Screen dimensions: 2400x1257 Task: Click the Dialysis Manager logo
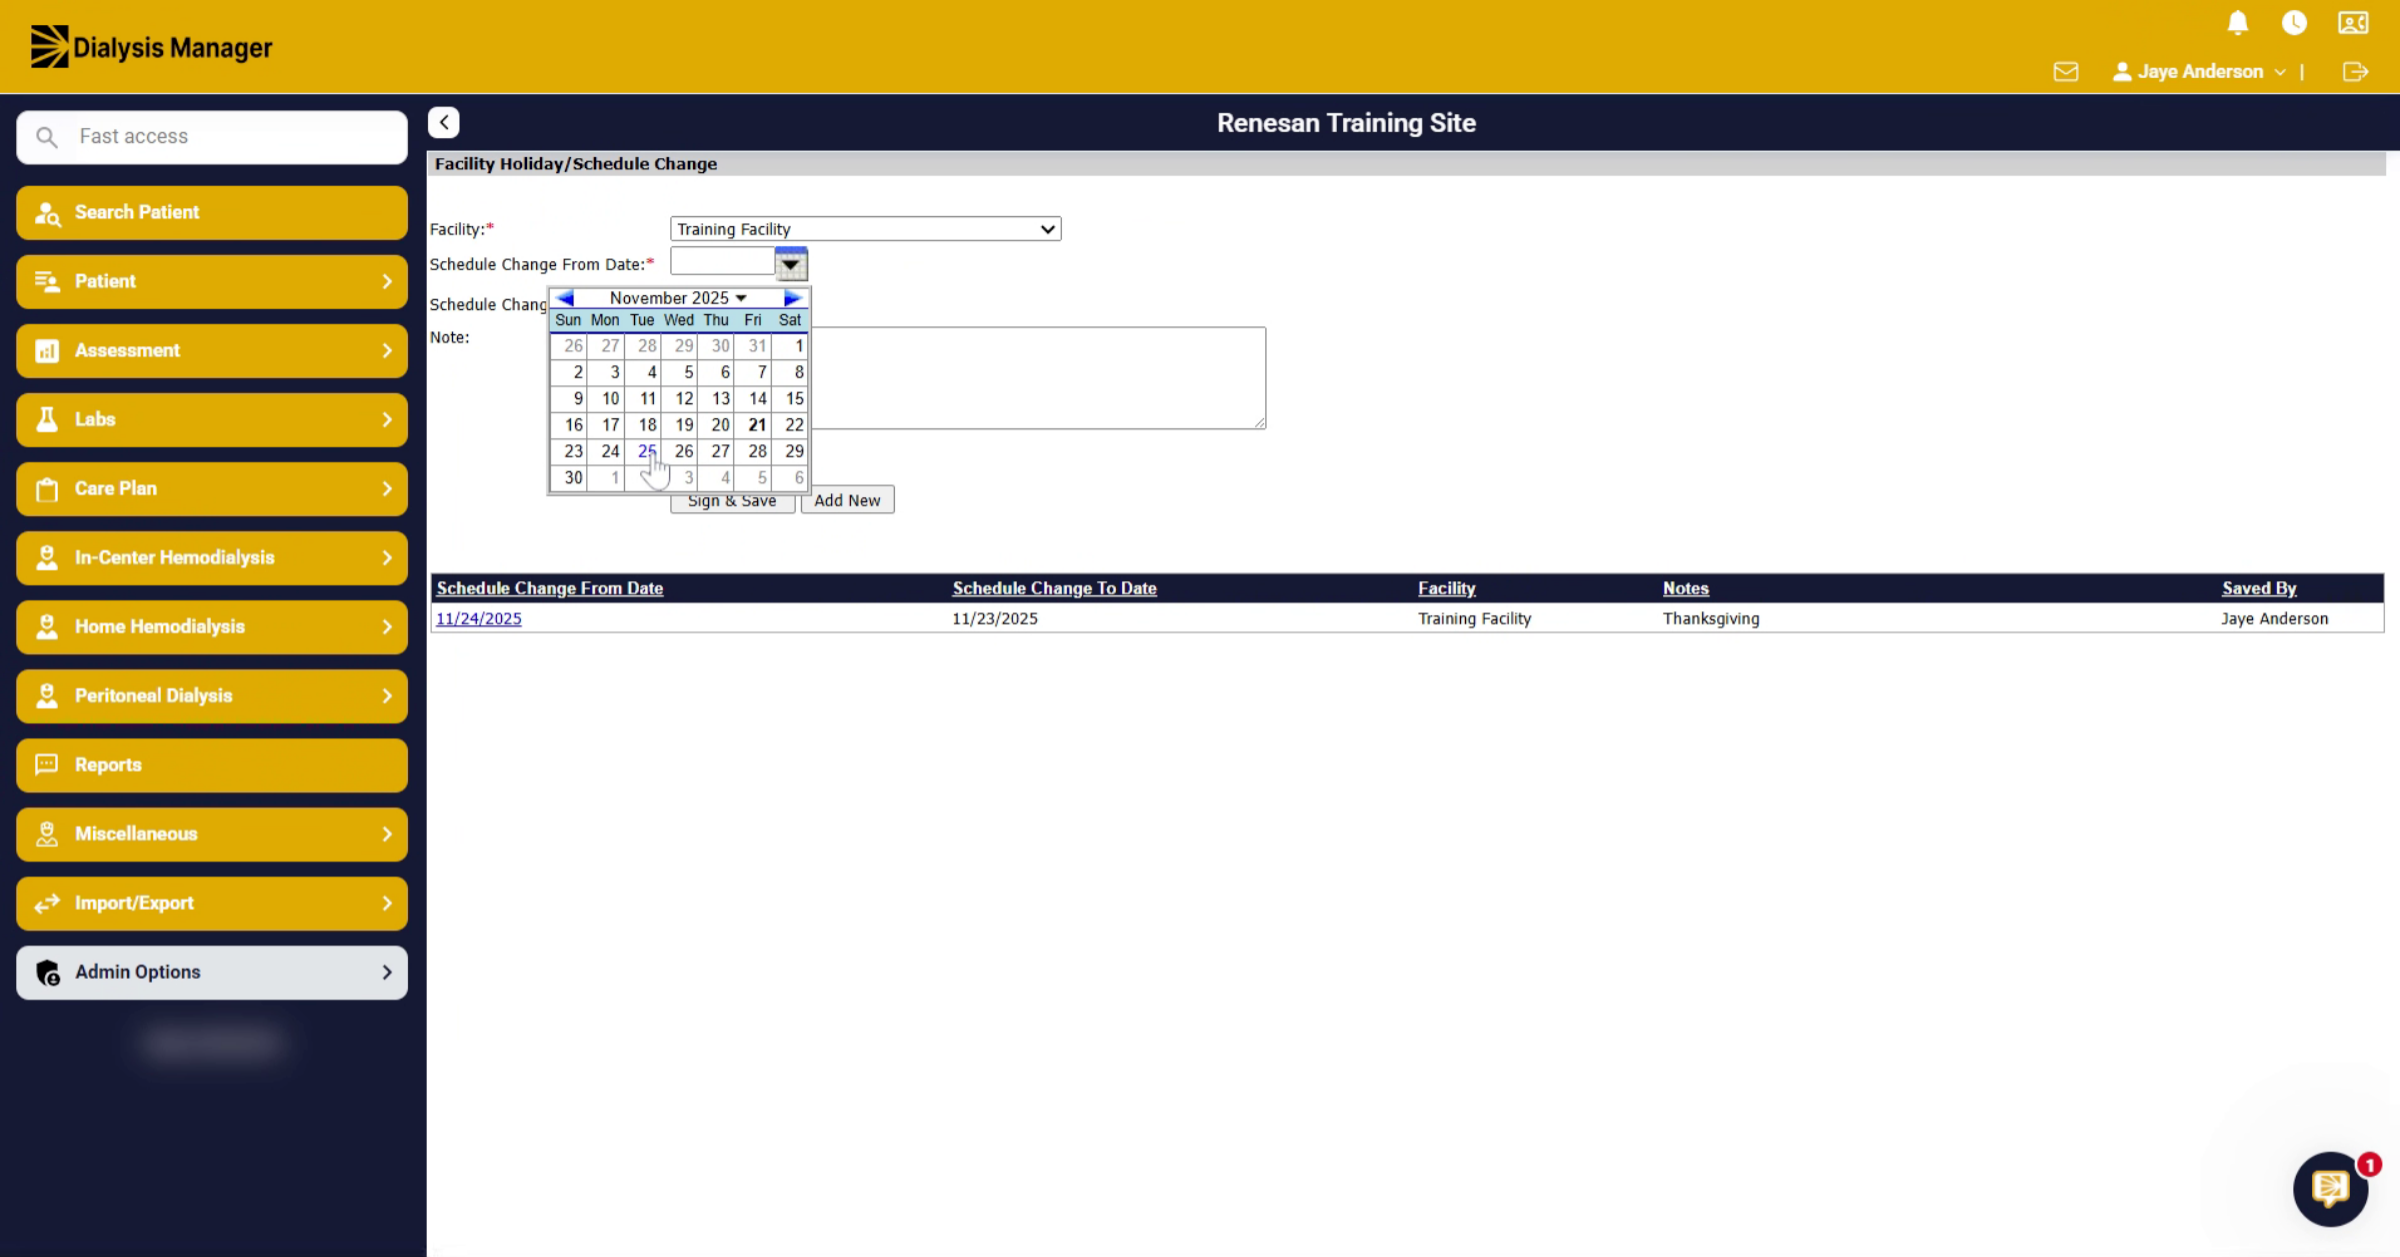(151, 47)
